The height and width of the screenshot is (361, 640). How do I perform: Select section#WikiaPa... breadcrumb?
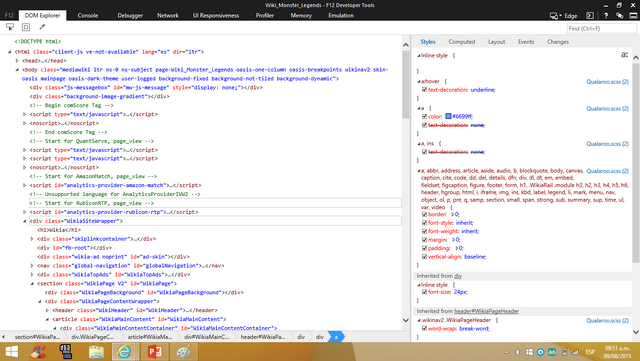coord(37,337)
